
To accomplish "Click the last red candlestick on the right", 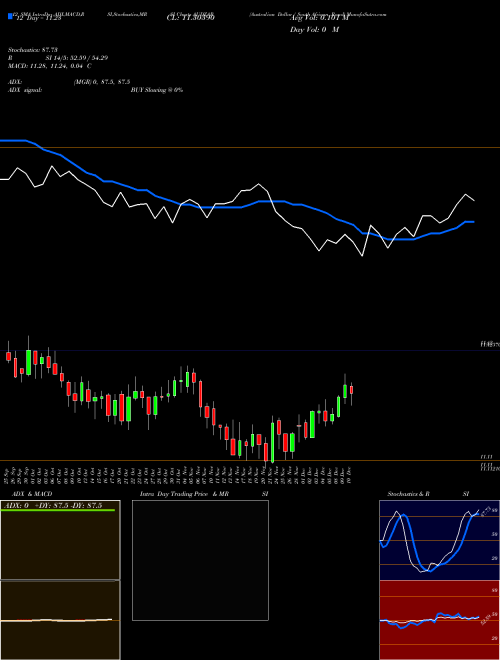I will point(351,390).
